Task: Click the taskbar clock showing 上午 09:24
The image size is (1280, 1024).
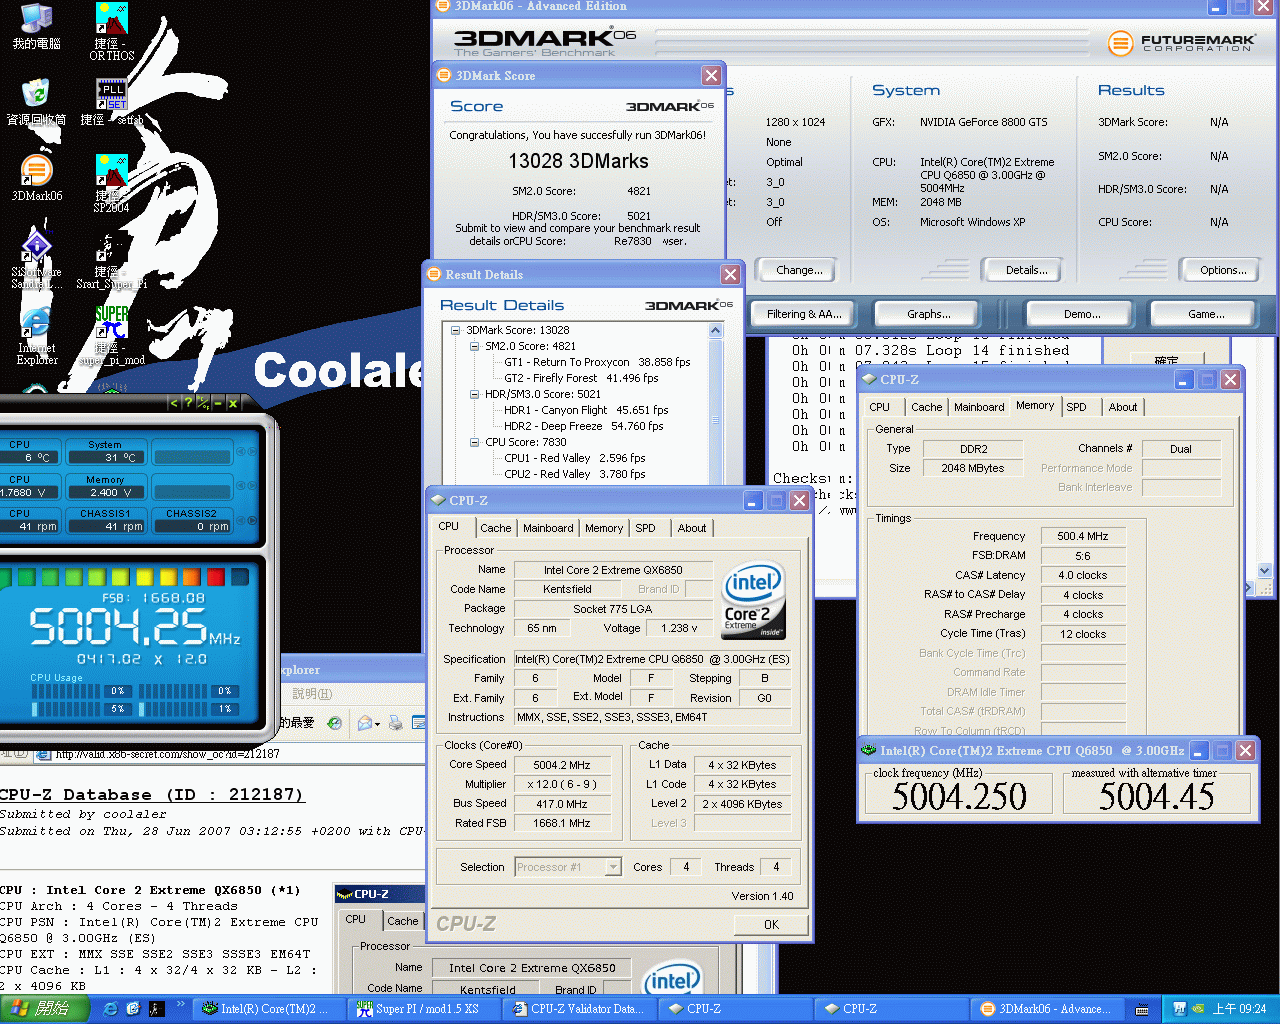Action: (1239, 1009)
